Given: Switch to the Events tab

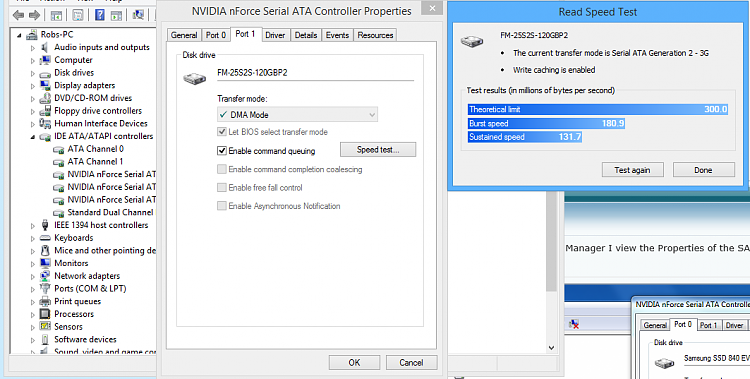Looking at the screenshot, I should pyautogui.click(x=338, y=35).
